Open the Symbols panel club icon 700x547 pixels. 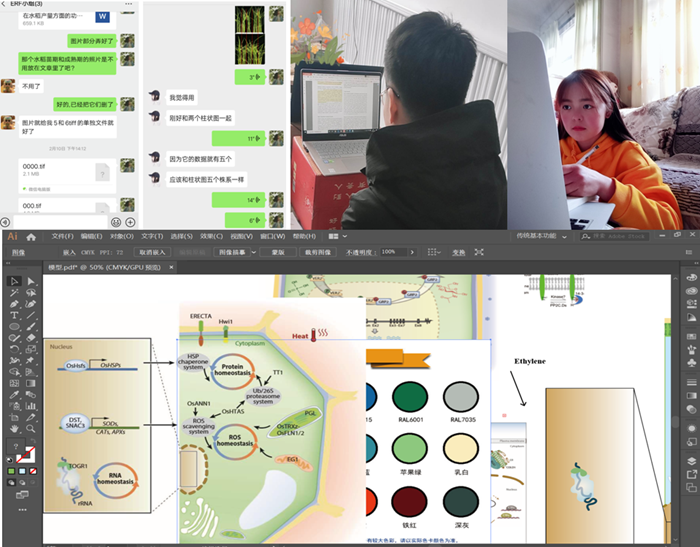(692, 362)
